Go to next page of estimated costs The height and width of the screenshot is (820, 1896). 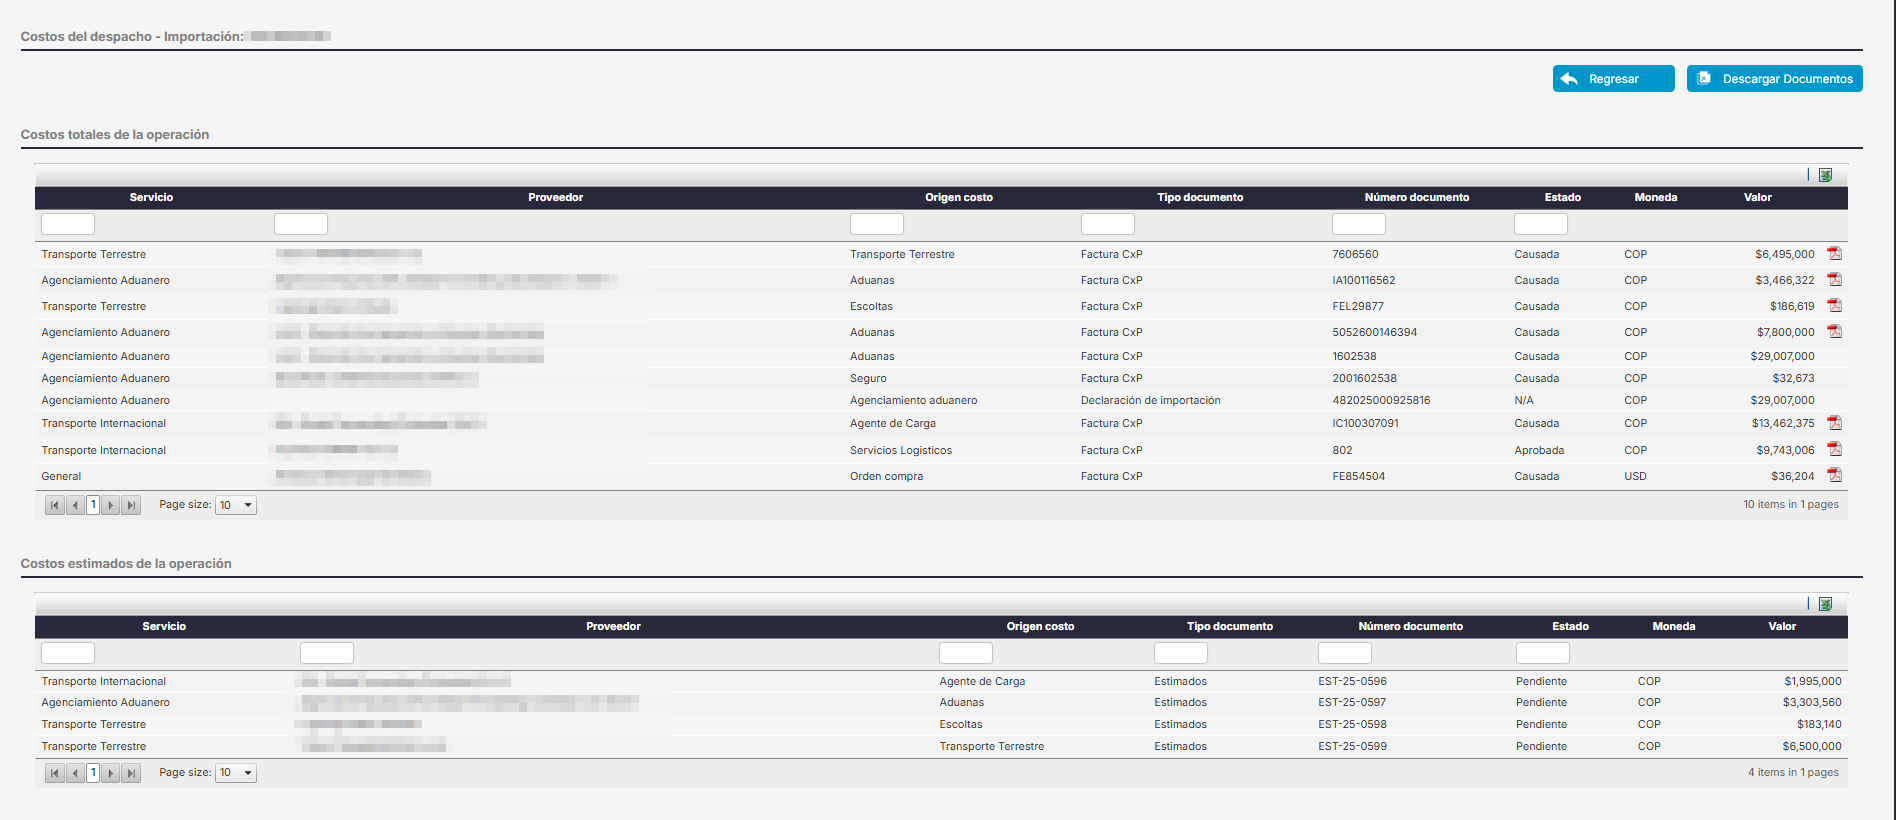click(x=111, y=773)
